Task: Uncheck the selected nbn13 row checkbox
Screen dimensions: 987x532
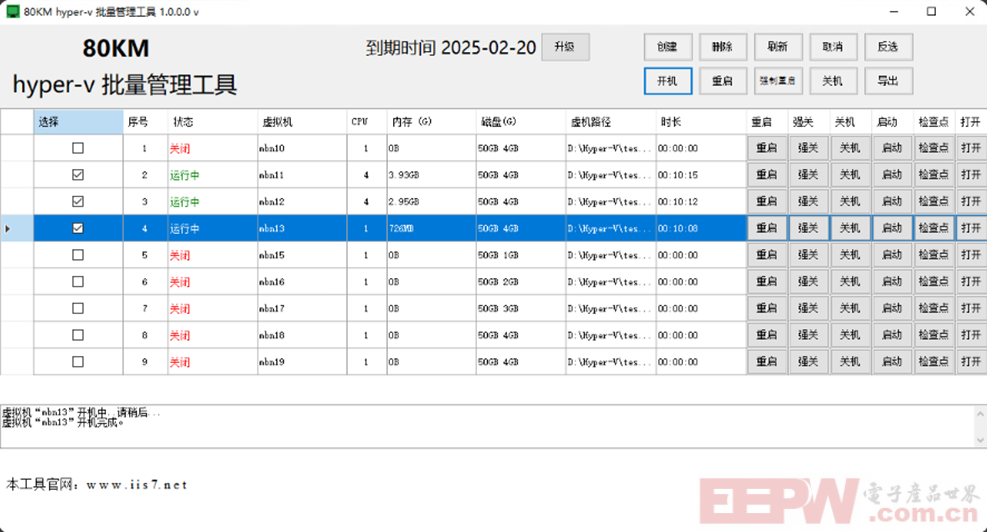Action: [x=78, y=228]
